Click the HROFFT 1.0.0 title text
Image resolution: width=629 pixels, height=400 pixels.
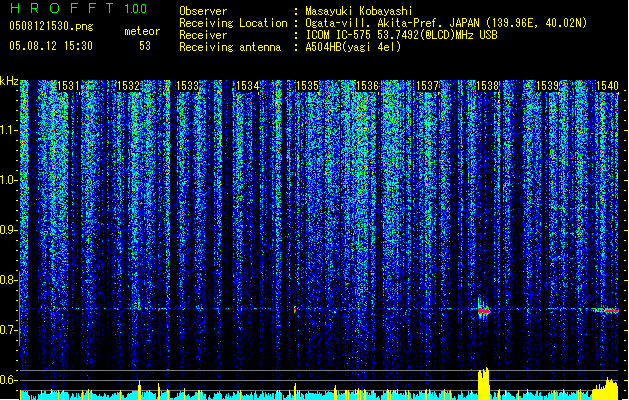coord(78,8)
